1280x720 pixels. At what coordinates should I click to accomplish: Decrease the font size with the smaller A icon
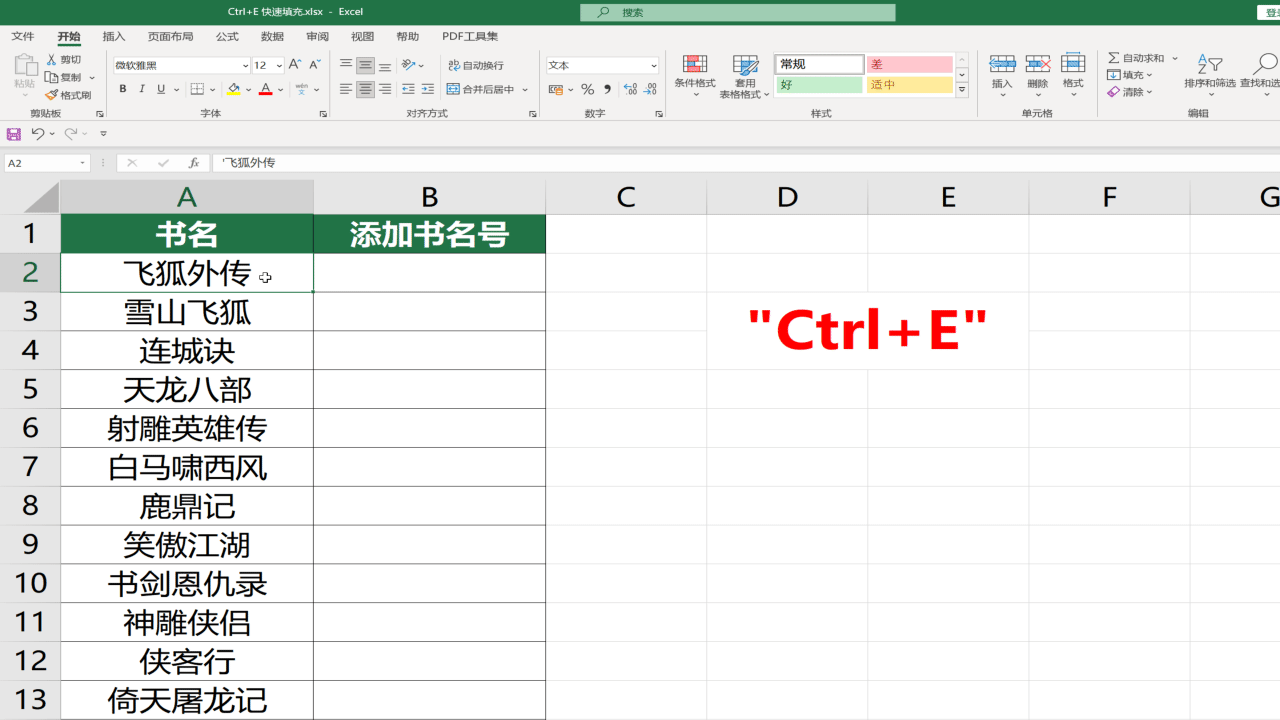pyautogui.click(x=314, y=65)
